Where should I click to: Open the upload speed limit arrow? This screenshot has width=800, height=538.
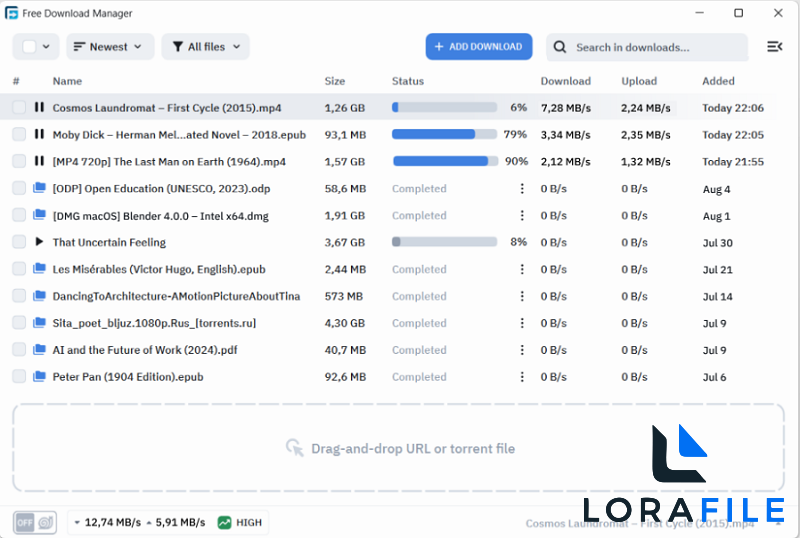pos(149,523)
